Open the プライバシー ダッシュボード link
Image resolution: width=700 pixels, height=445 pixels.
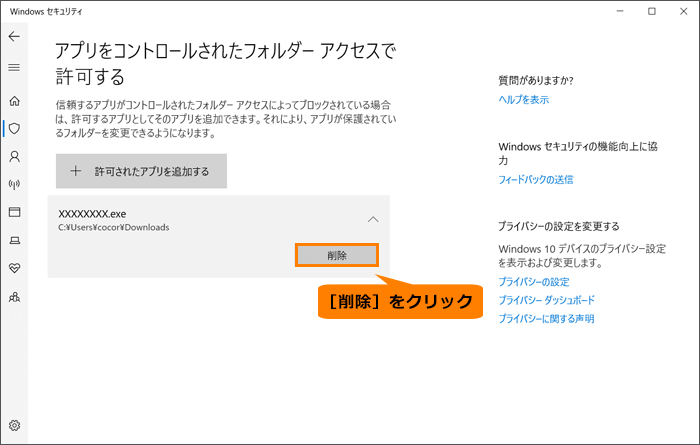546,300
